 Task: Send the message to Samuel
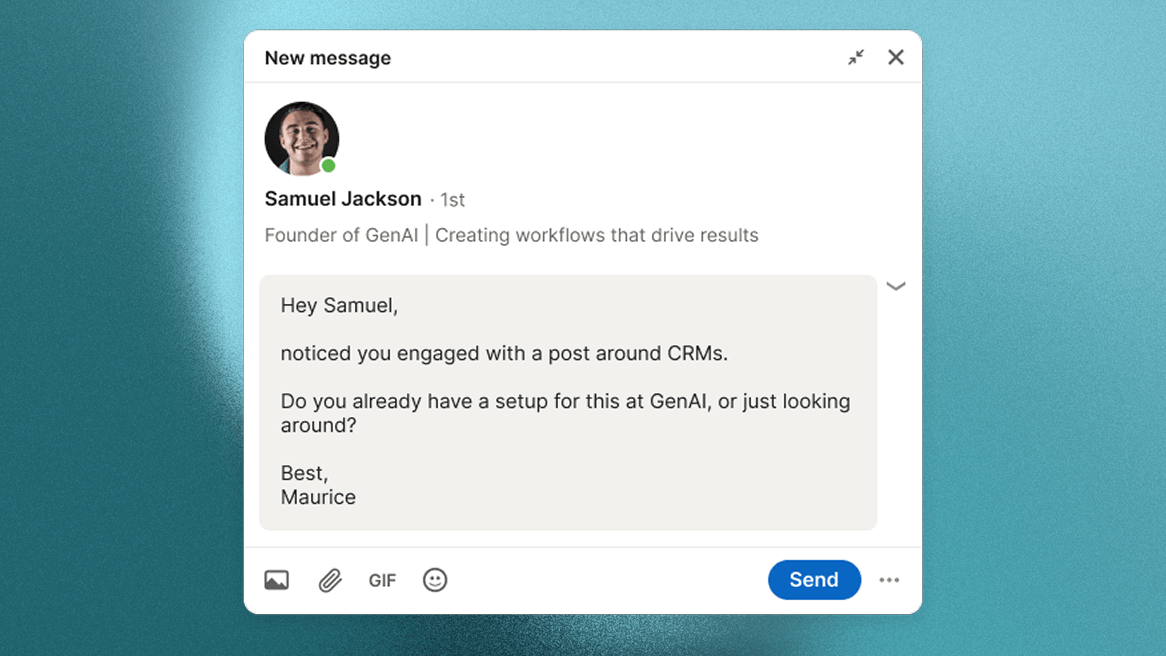click(x=814, y=579)
